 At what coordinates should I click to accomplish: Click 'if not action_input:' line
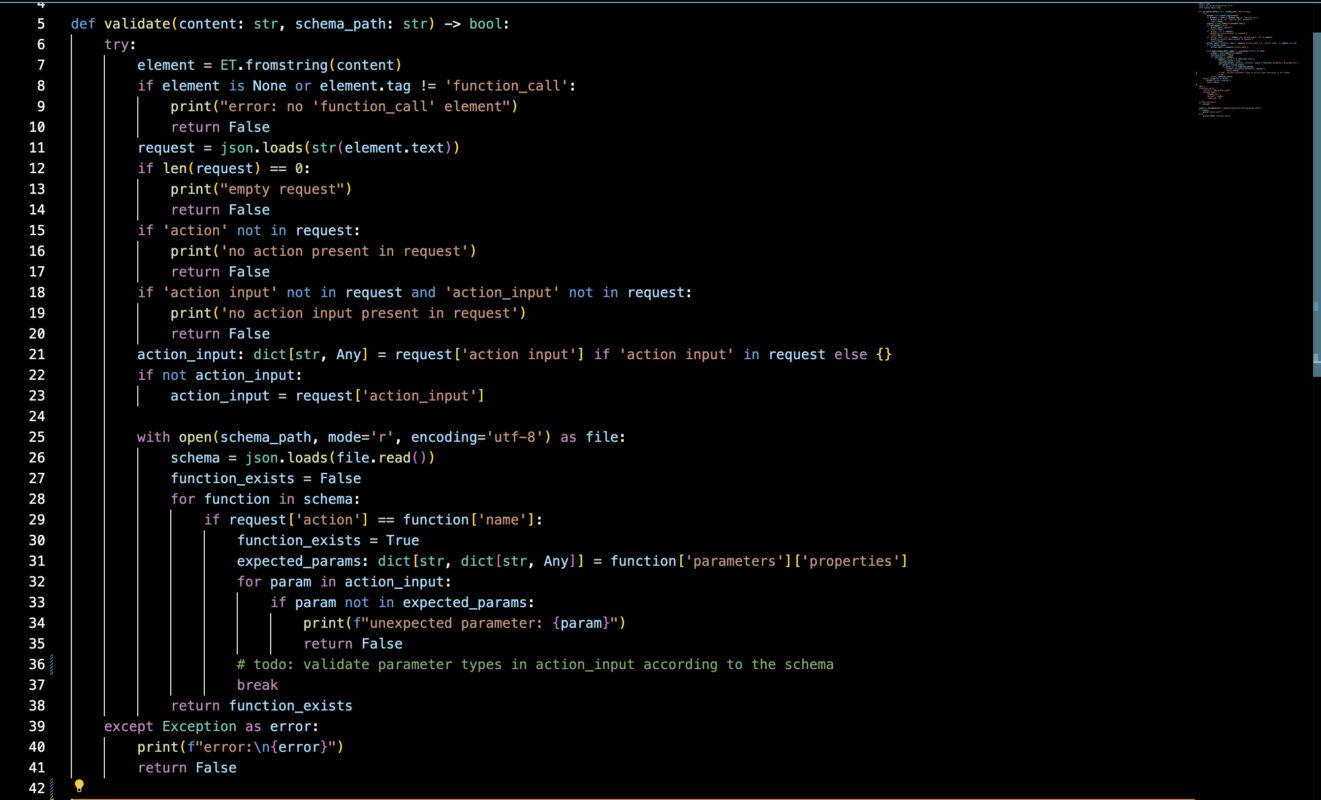(x=219, y=375)
